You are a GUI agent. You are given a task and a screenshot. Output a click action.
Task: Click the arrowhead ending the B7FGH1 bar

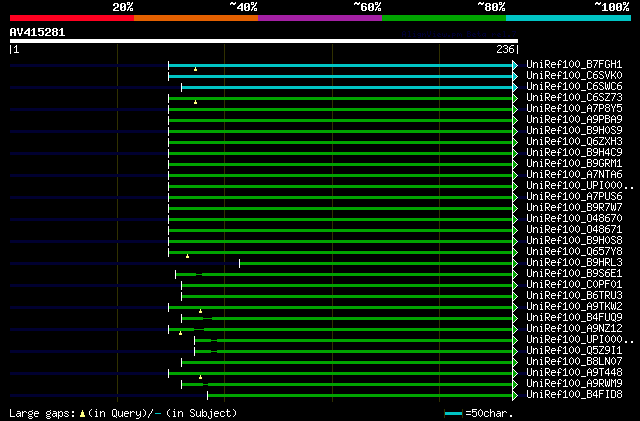point(515,65)
